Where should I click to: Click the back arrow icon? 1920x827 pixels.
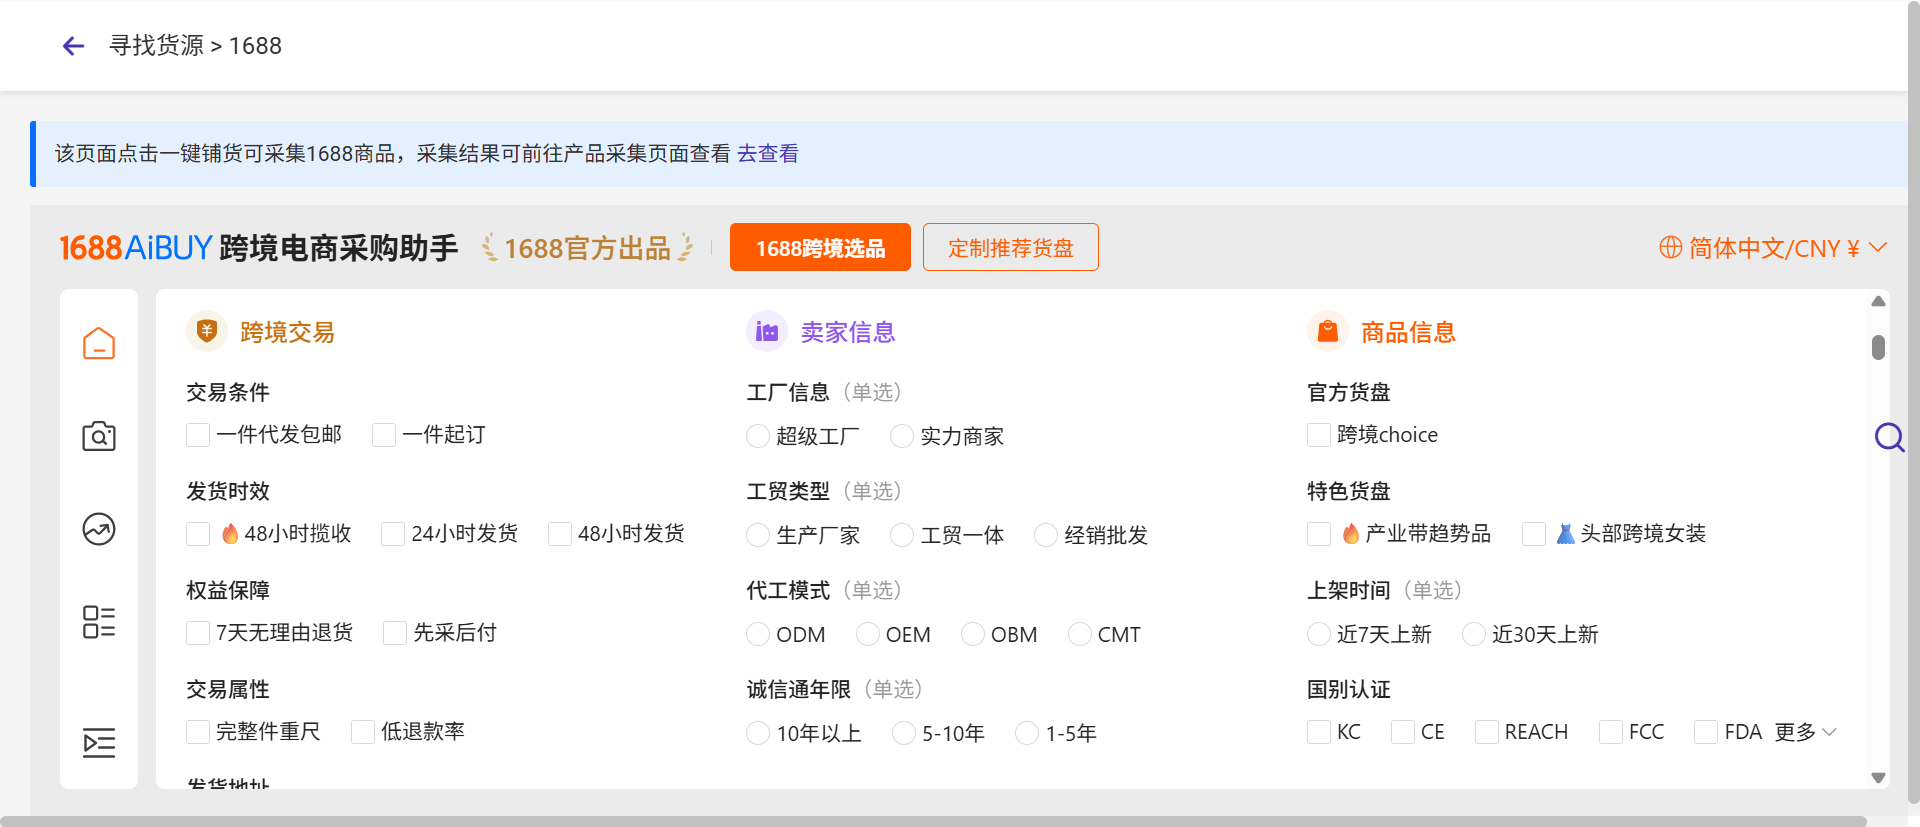point(73,46)
